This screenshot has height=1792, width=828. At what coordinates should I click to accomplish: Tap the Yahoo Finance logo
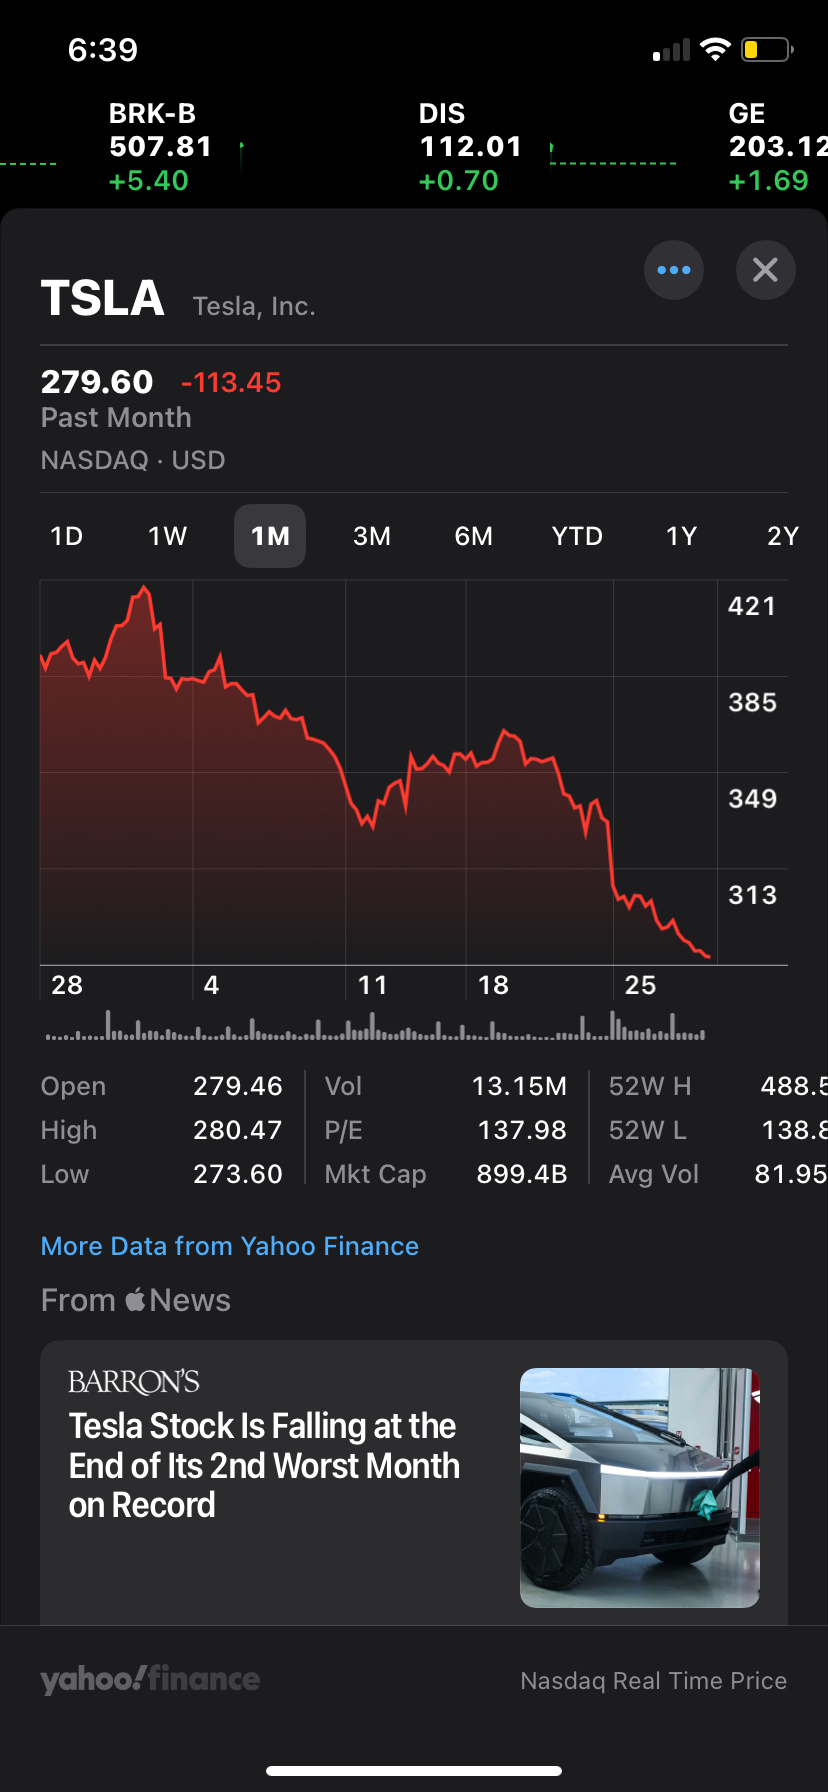point(150,1680)
